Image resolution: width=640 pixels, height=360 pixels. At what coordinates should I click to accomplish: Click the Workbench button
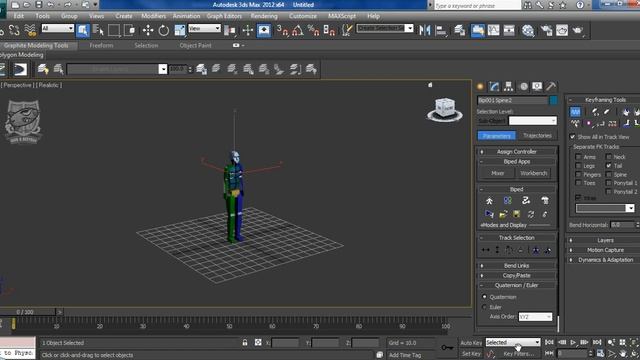tap(533, 173)
